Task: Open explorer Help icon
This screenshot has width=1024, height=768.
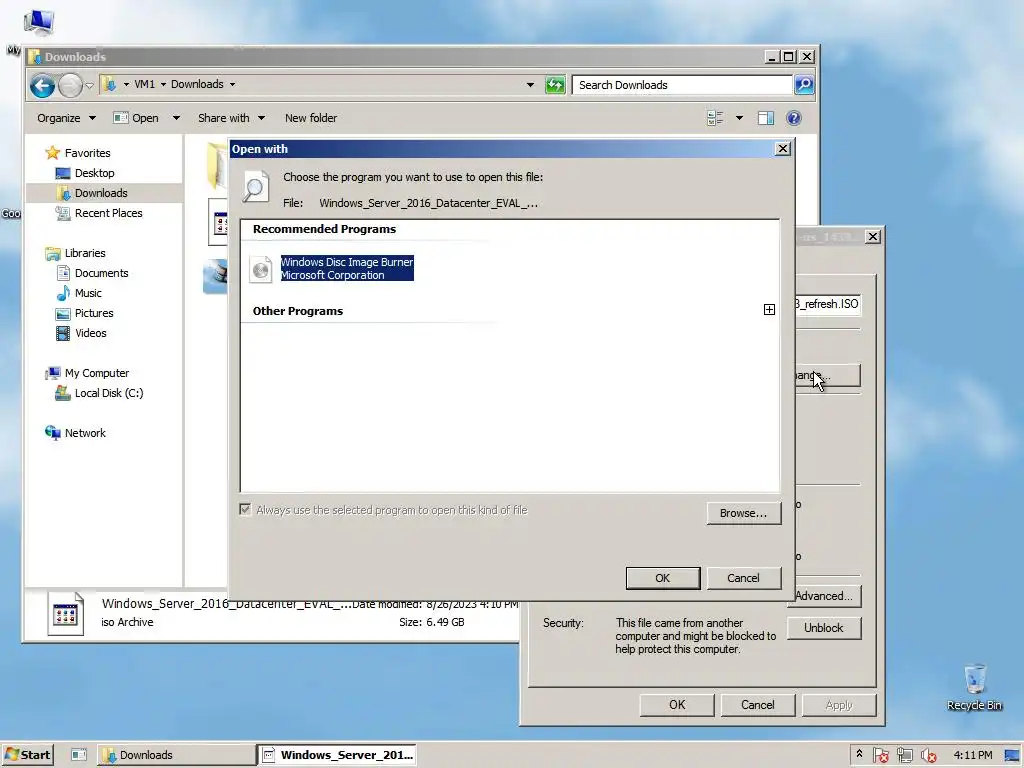Action: (793, 118)
